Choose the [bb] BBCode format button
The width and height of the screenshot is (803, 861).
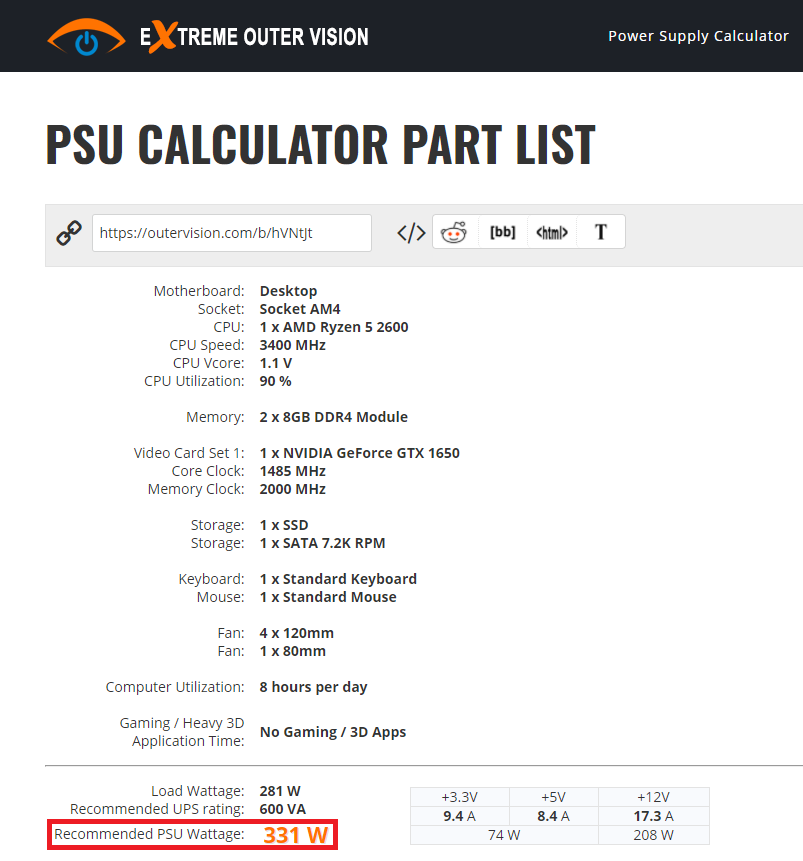pyautogui.click(x=503, y=232)
